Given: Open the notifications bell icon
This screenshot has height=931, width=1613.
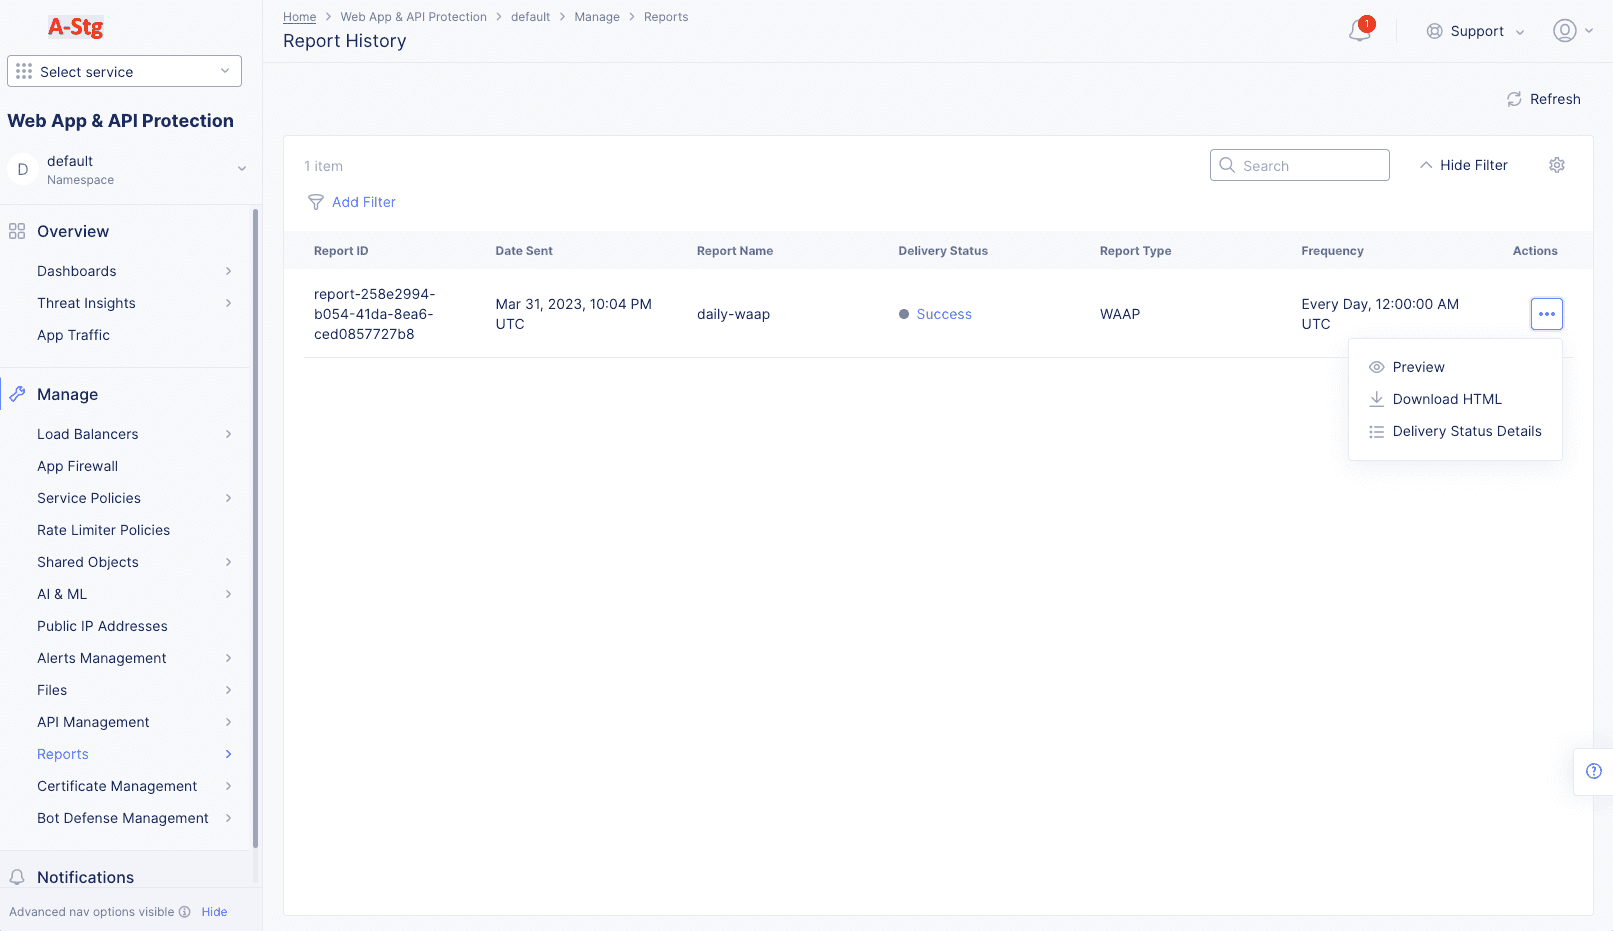Looking at the screenshot, I should pos(1359,31).
